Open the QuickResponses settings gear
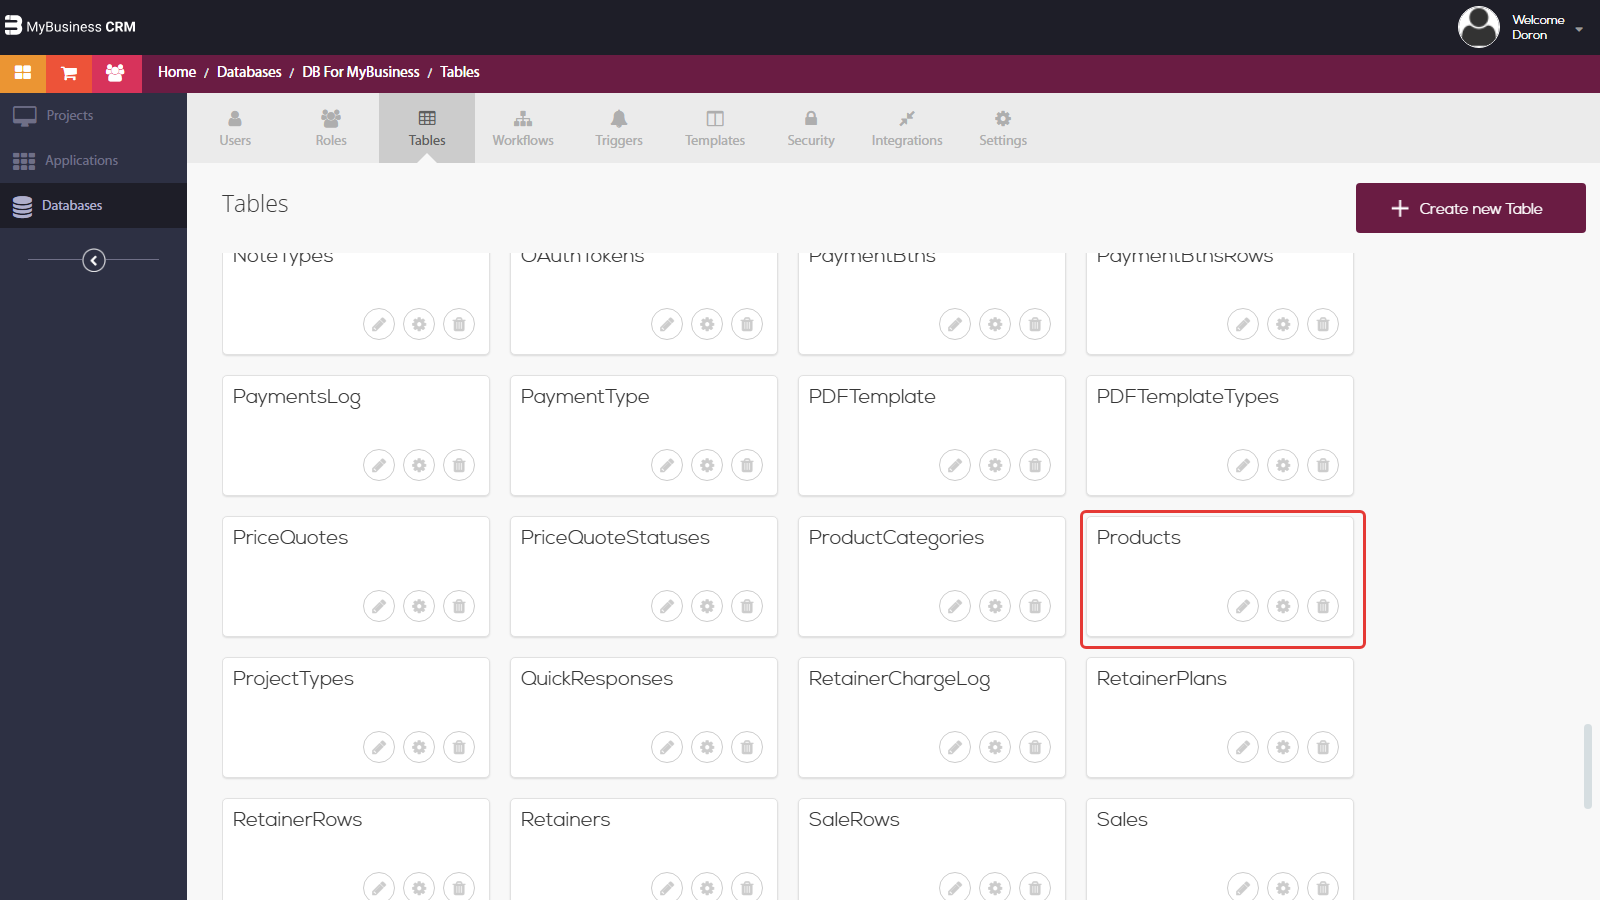 coord(707,747)
